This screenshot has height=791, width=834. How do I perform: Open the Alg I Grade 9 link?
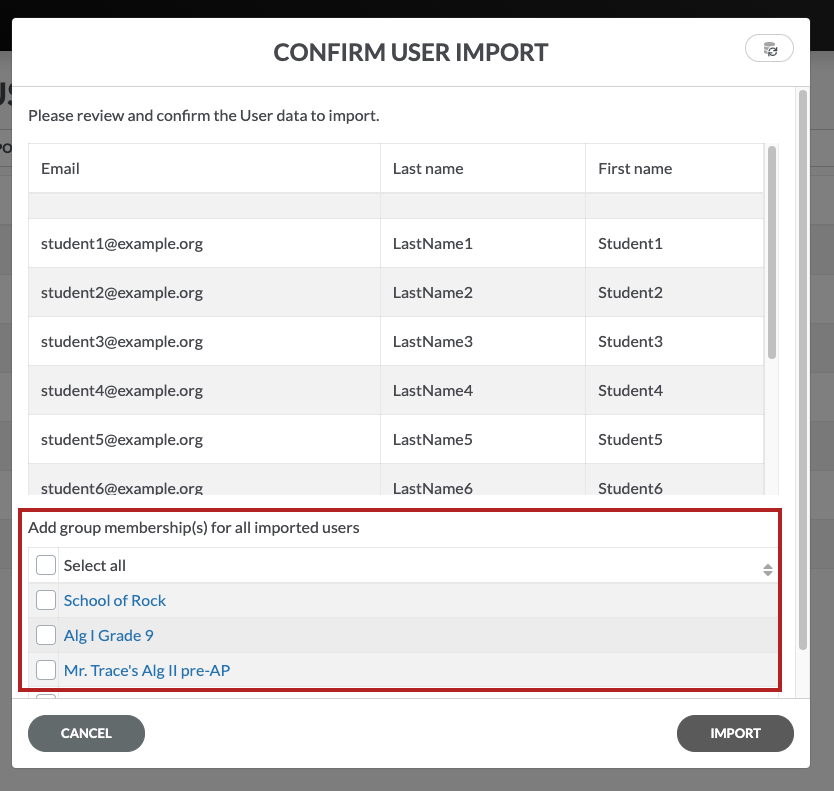[108, 636]
